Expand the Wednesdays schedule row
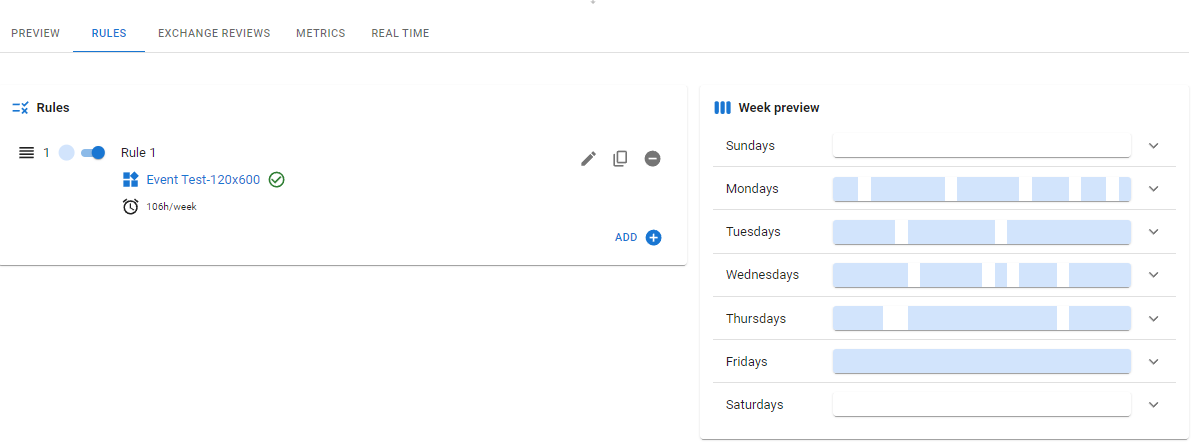The width and height of the screenshot is (1196, 444). pyautogui.click(x=1153, y=275)
